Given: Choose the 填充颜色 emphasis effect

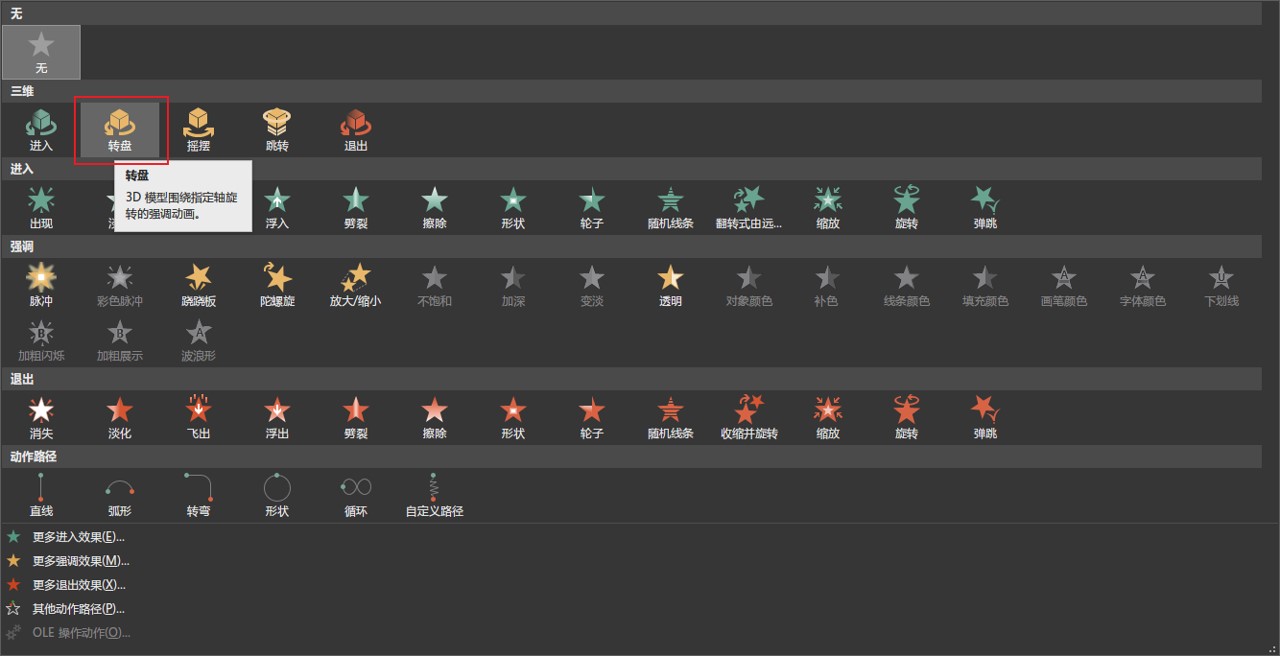Looking at the screenshot, I should point(985,284).
